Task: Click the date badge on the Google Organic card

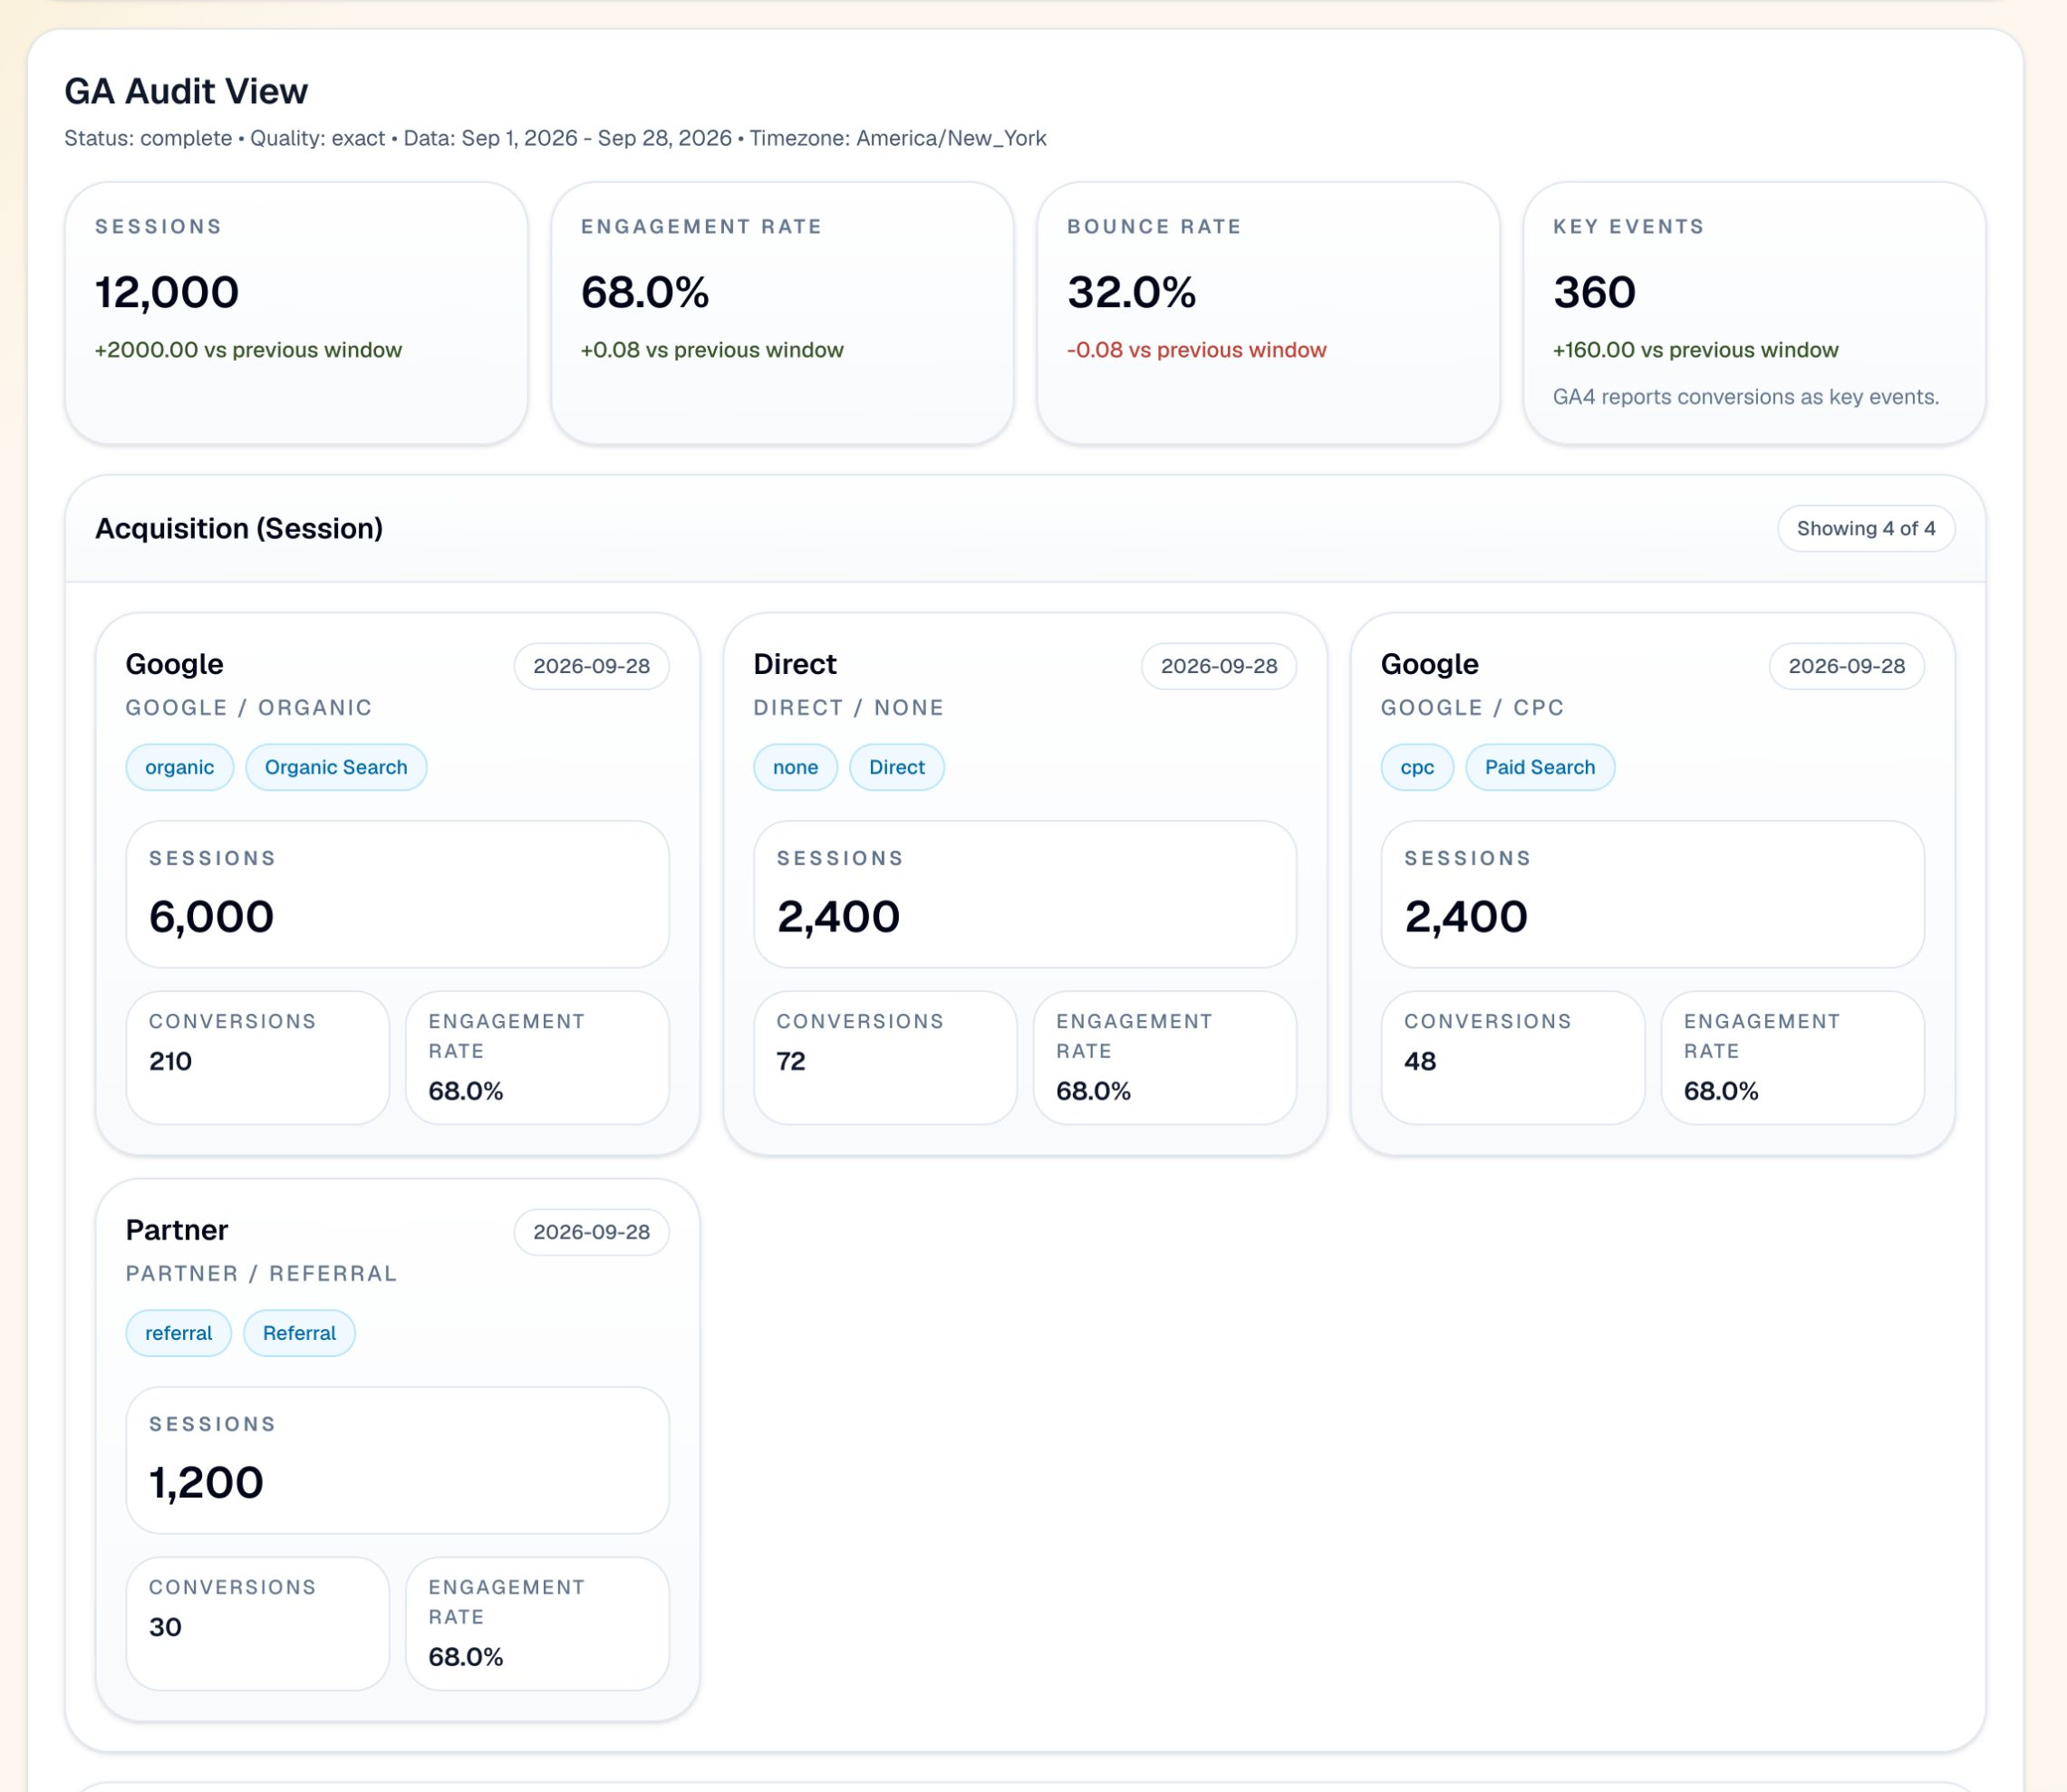Action: [x=591, y=666]
